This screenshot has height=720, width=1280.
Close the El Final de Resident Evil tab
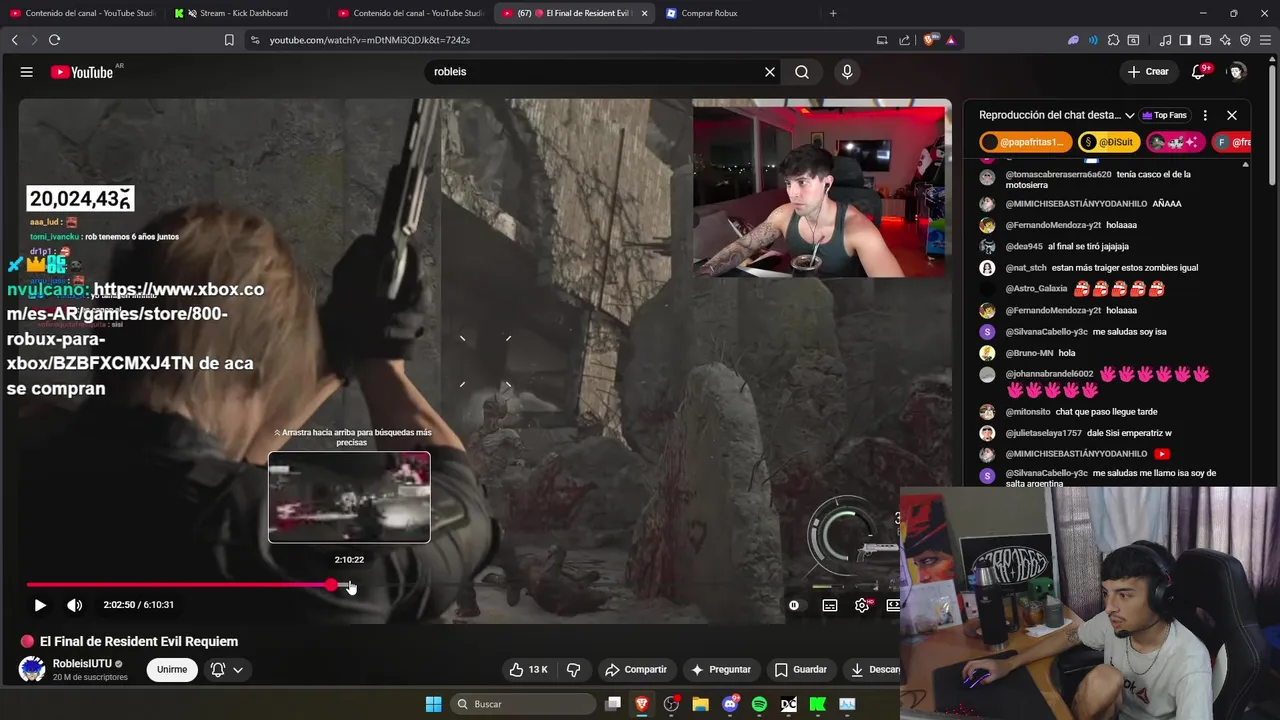coord(644,13)
